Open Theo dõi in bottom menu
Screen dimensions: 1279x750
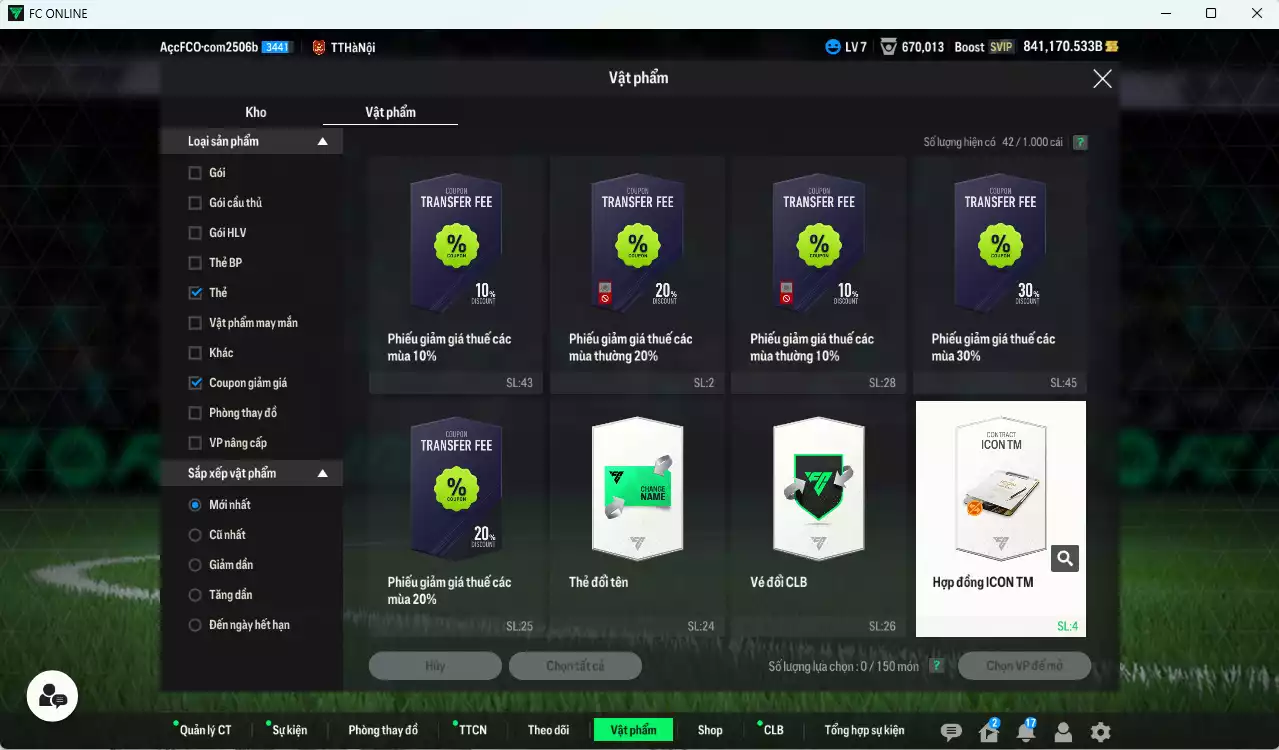click(548, 730)
